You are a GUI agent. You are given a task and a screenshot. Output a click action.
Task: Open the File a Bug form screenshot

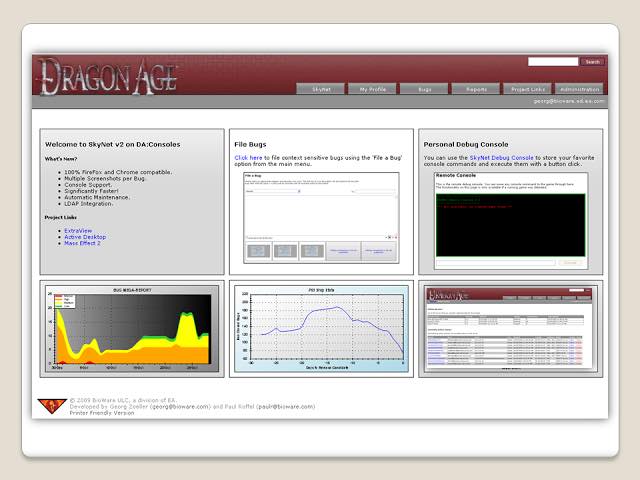click(321, 218)
